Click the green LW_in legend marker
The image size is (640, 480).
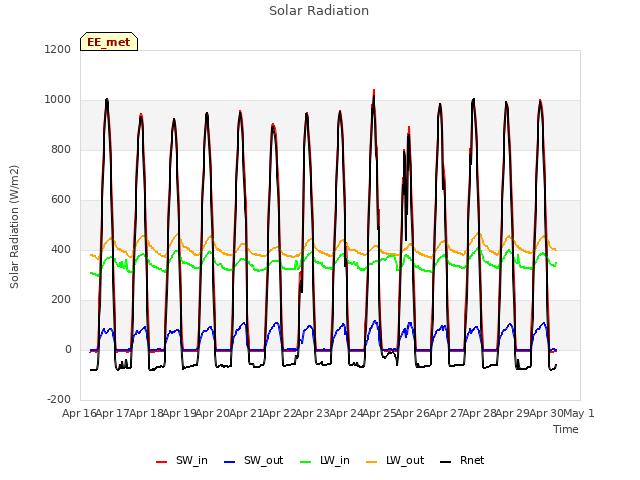point(306,462)
